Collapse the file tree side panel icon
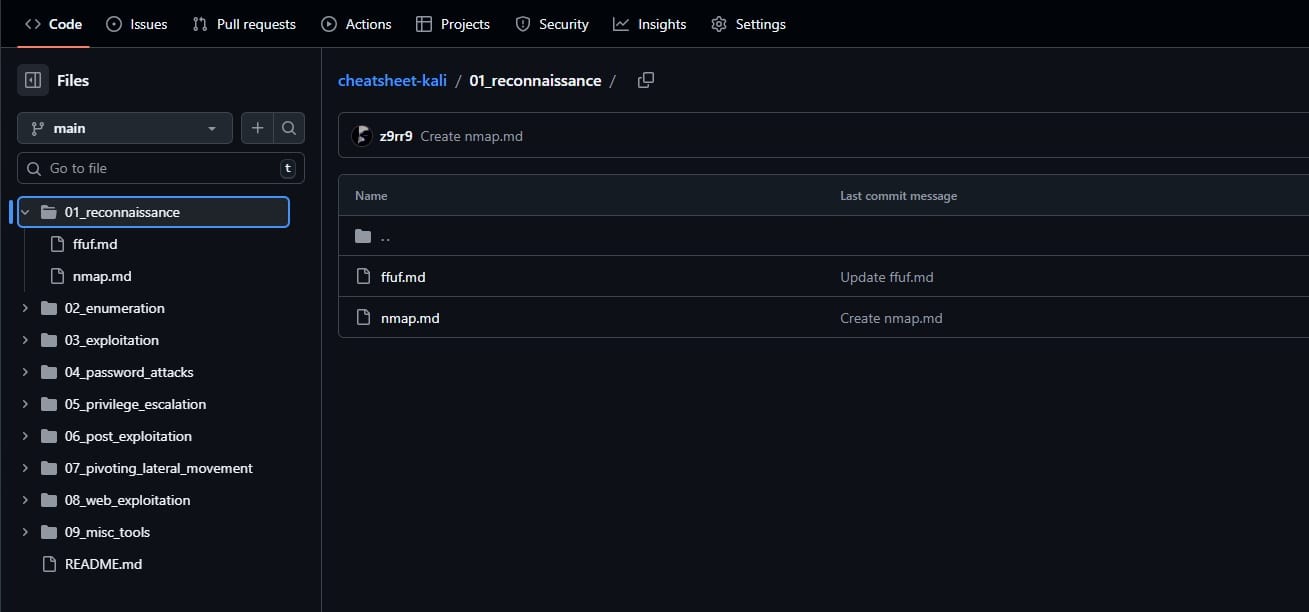 (33, 80)
